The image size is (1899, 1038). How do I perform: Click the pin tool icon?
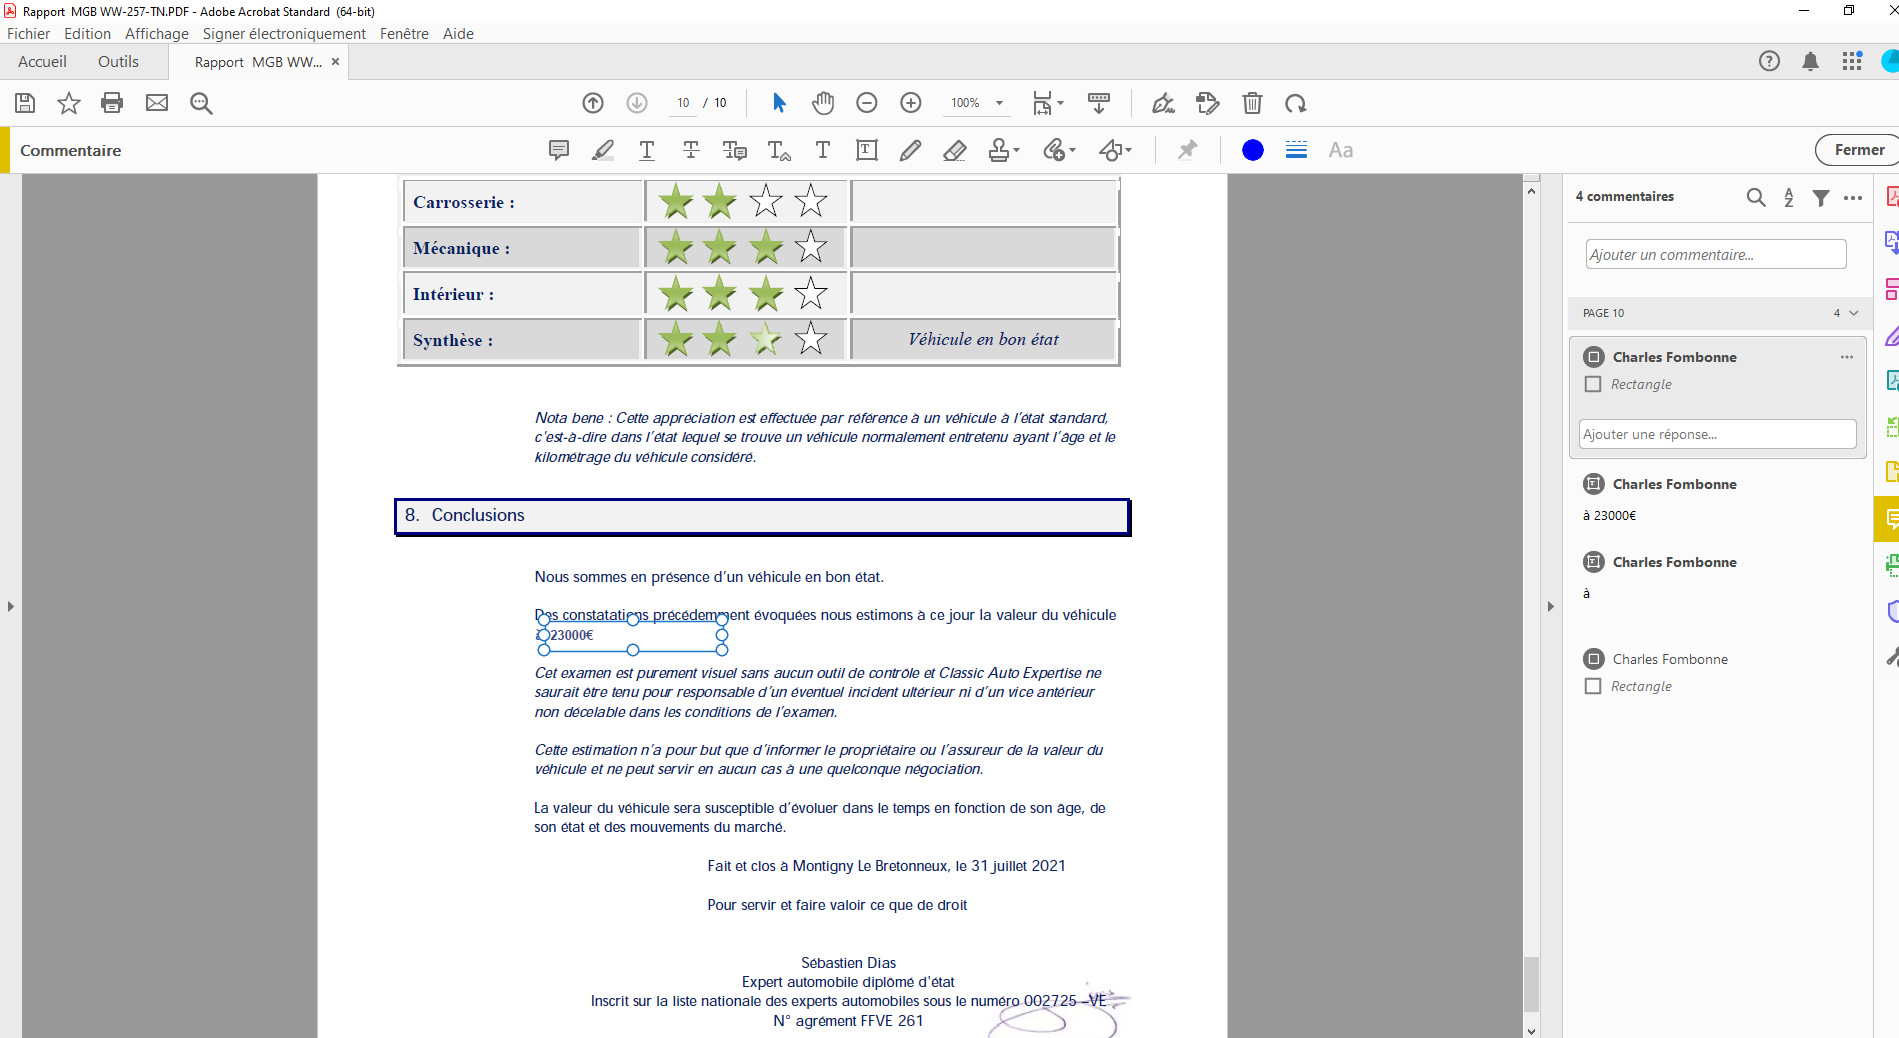[1187, 150]
